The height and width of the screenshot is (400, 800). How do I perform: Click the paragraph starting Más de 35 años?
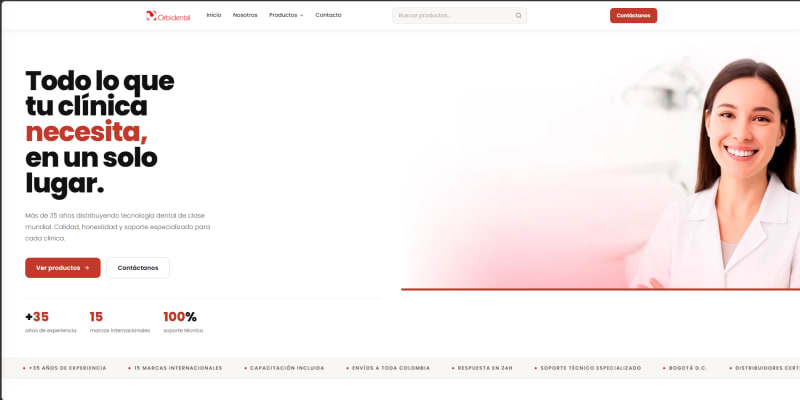pyautogui.click(x=118, y=227)
